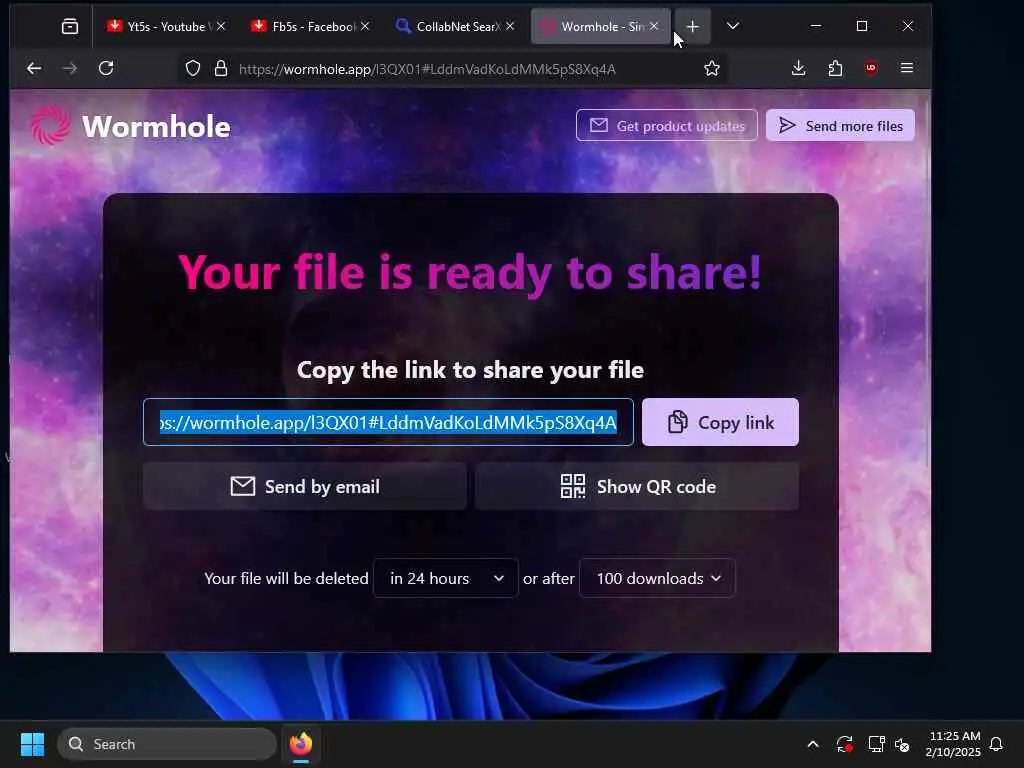Click the taskbar Search box
Viewport: 1024px width, 768px height.
tap(167, 744)
